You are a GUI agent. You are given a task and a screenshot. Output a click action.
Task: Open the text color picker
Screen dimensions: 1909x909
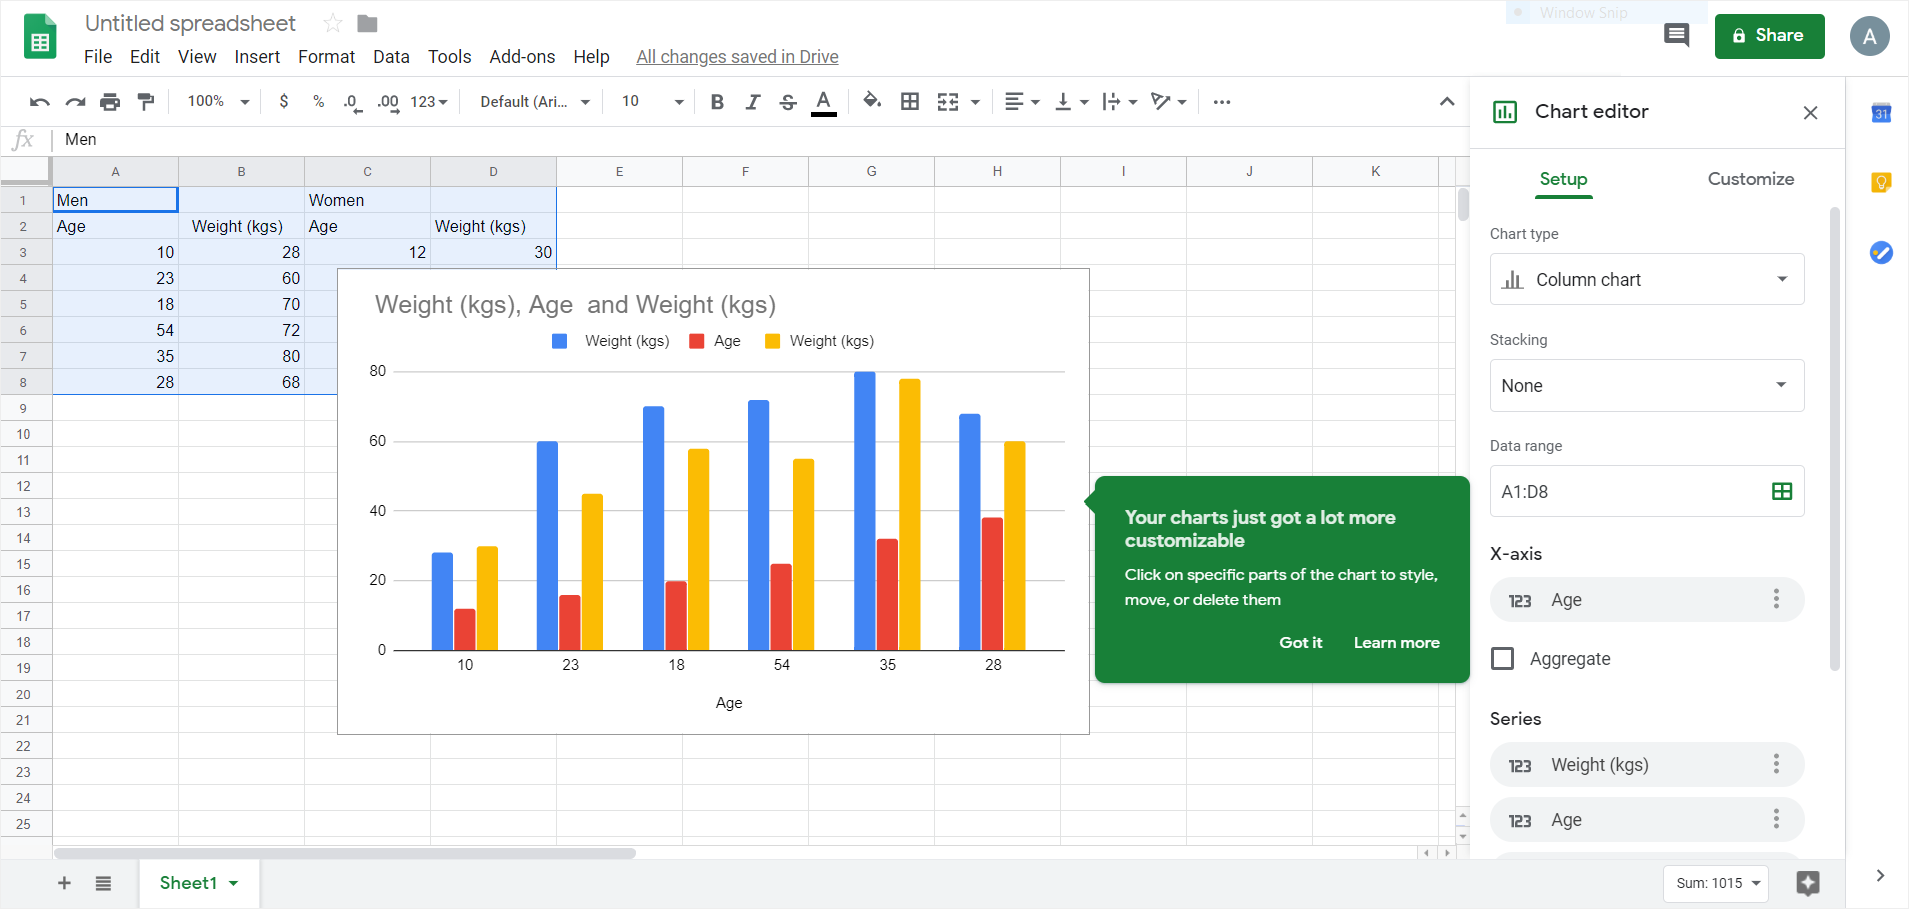(823, 101)
